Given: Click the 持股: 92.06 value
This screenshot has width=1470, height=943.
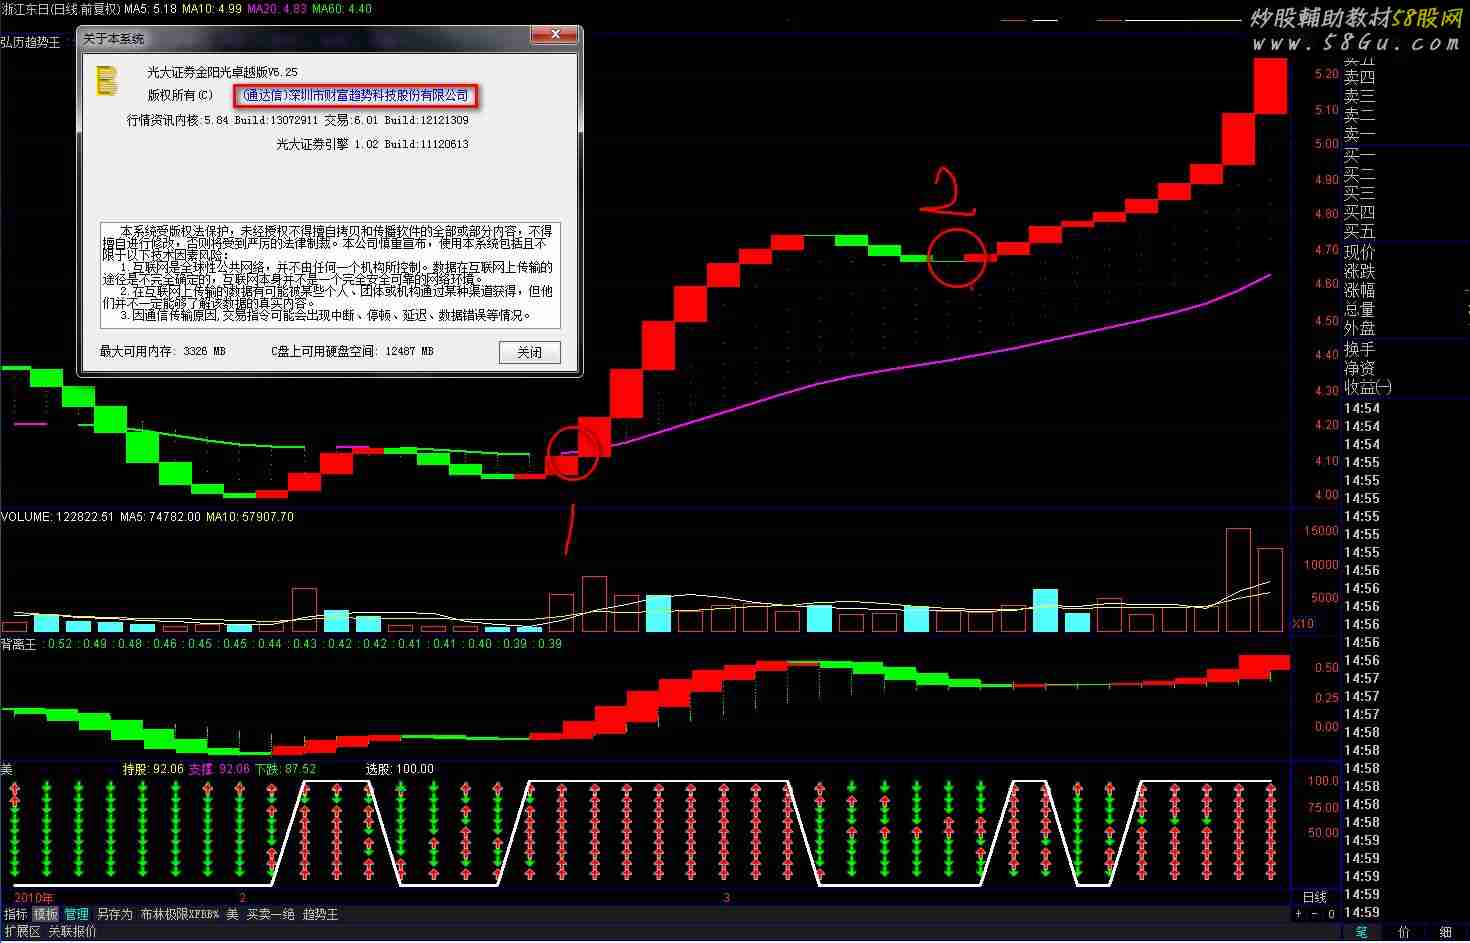Looking at the screenshot, I should tap(153, 769).
